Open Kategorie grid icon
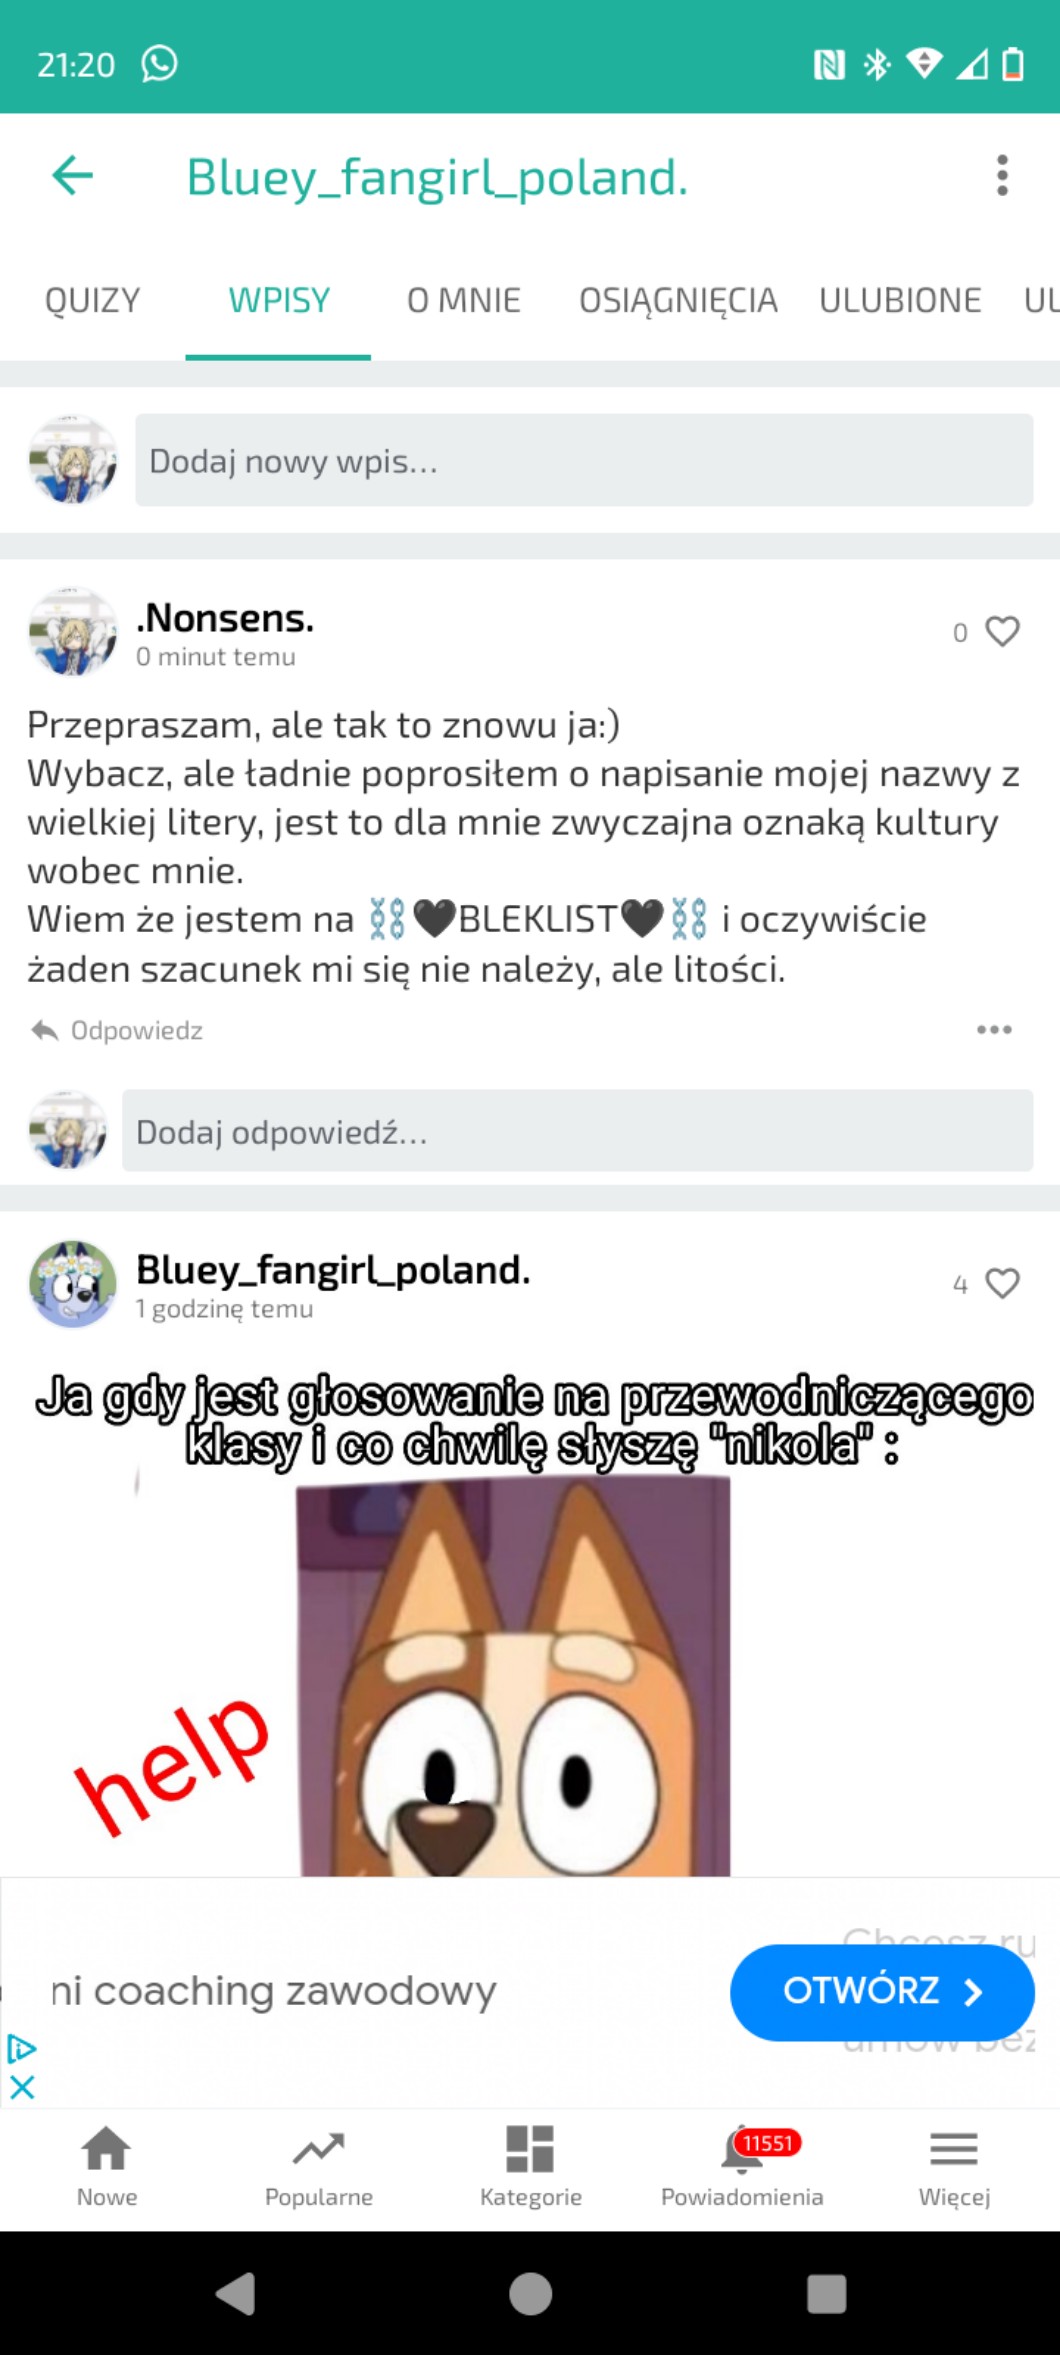 pyautogui.click(x=530, y=2166)
